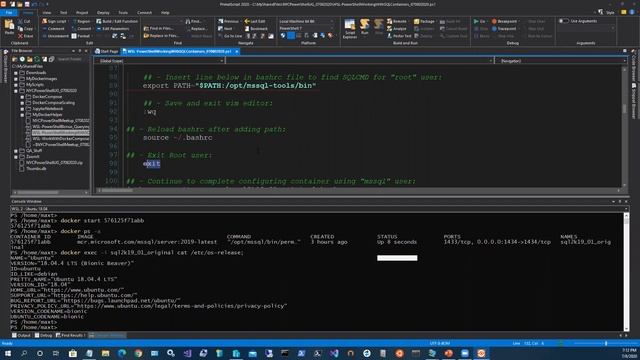
Task: Open Build / Edit Function tool
Action: (117, 21)
